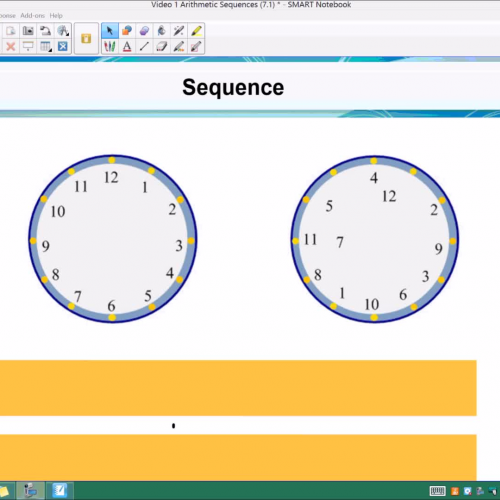Click the Paste icon in the toolbar
The width and height of the screenshot is (500, 500).
point(11,31)
